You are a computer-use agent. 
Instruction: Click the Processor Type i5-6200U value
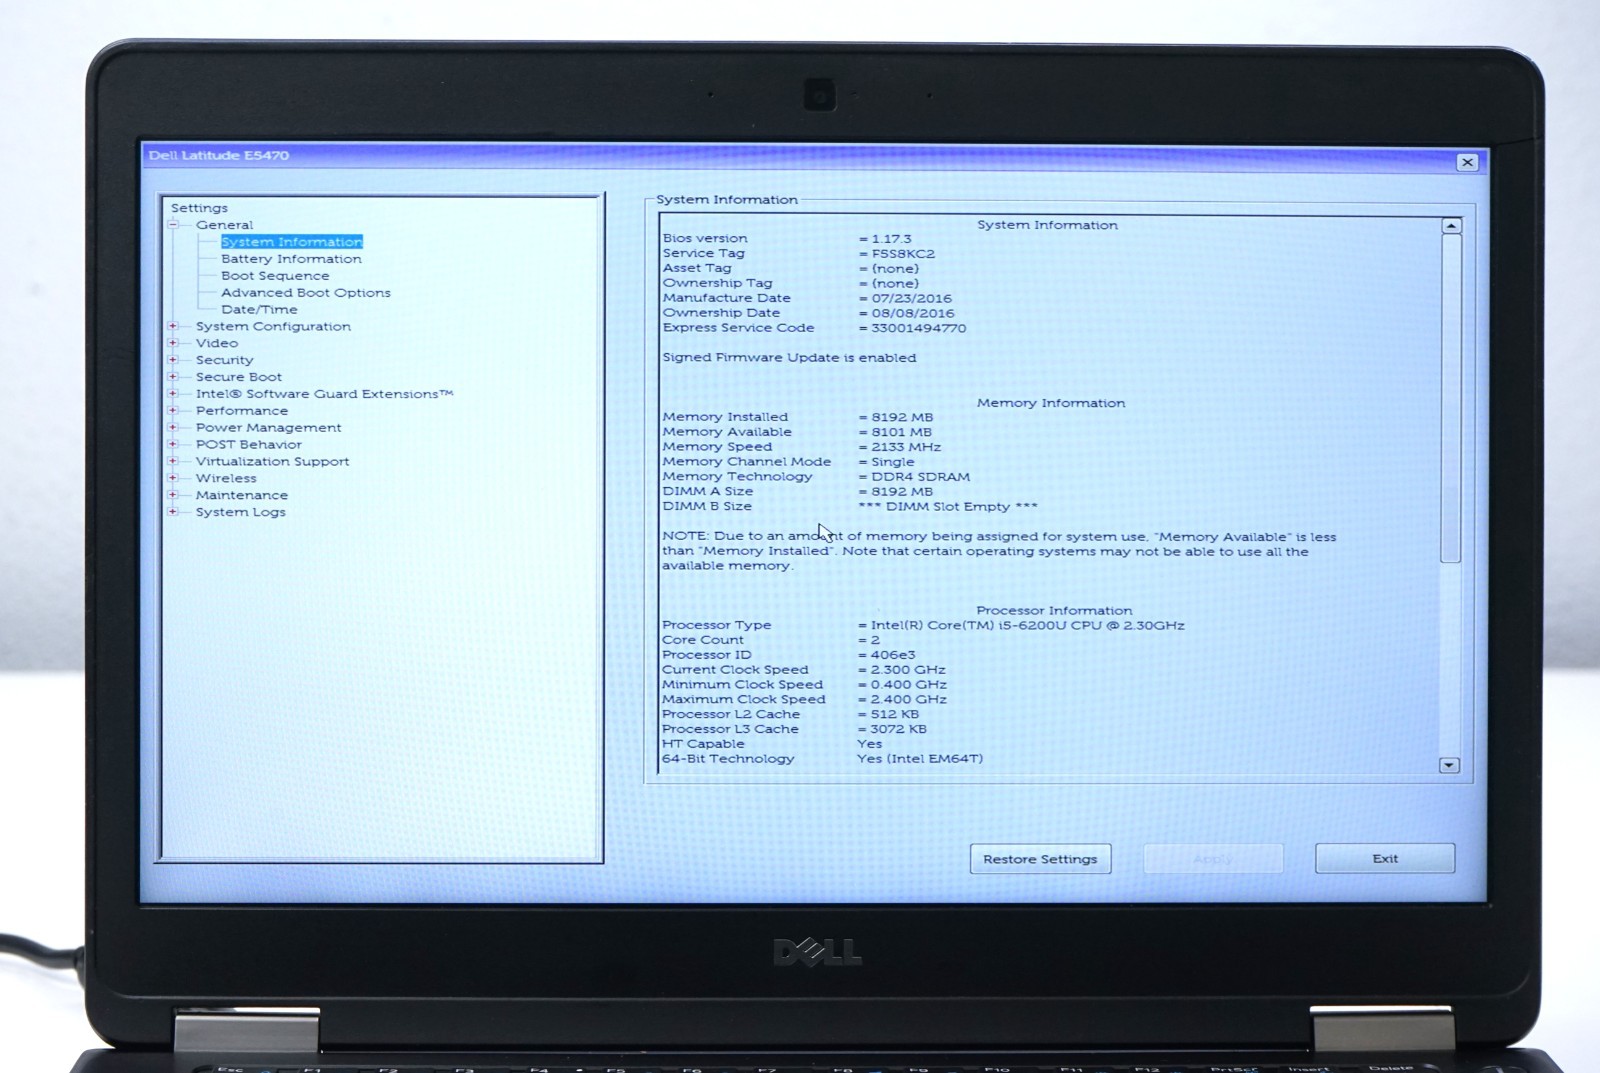(1027, 625)
